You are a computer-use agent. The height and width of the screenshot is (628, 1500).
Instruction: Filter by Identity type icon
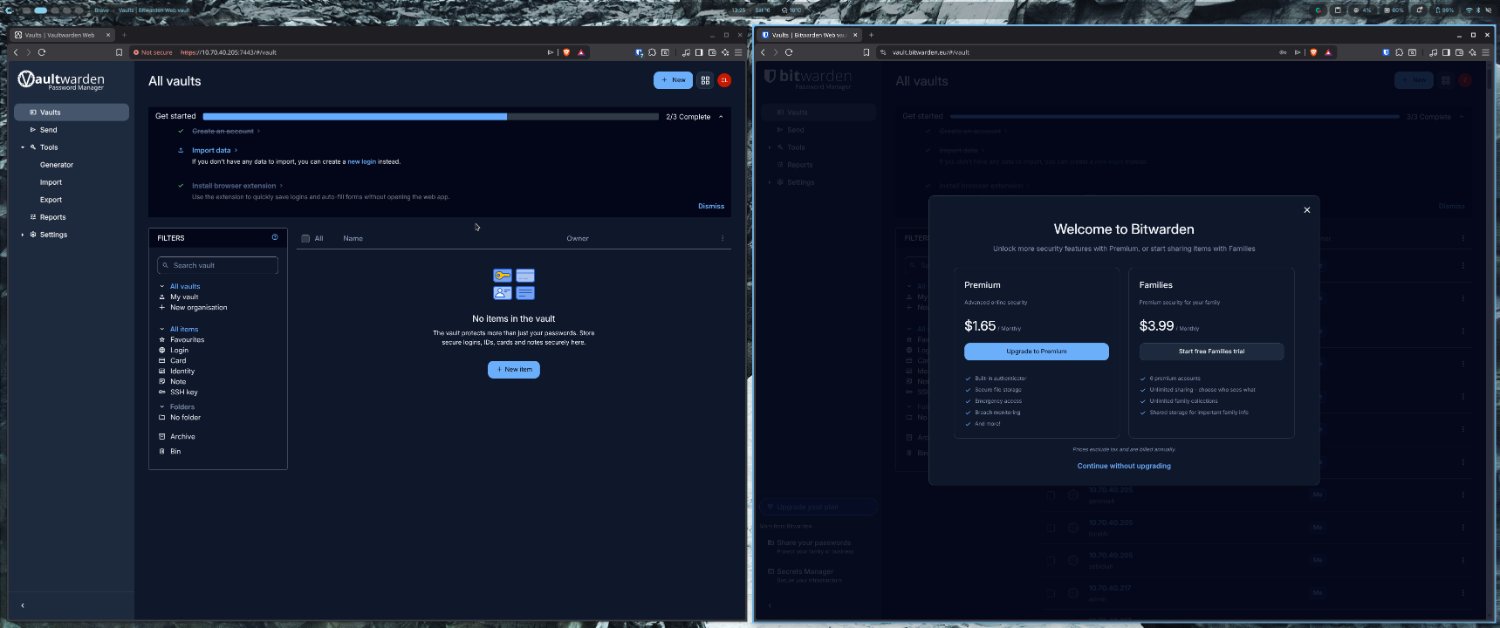[x=162, y=371]
